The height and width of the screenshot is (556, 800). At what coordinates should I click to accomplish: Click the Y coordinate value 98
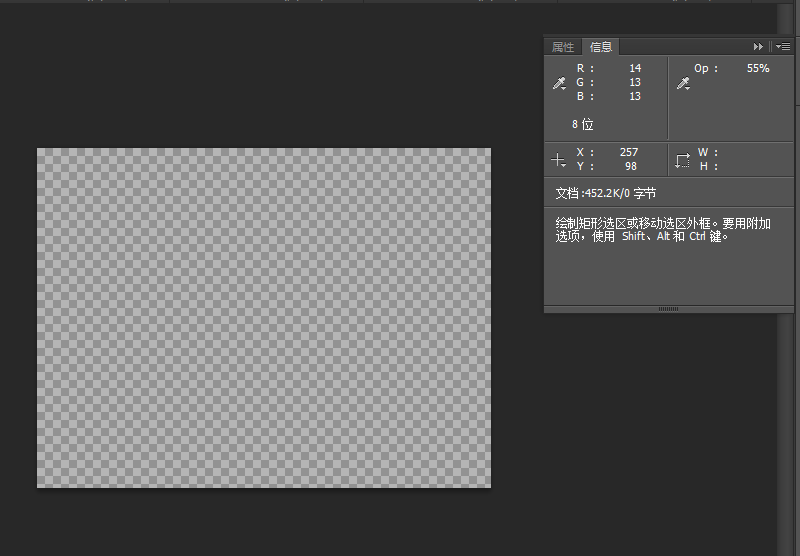tap(631, 166)
